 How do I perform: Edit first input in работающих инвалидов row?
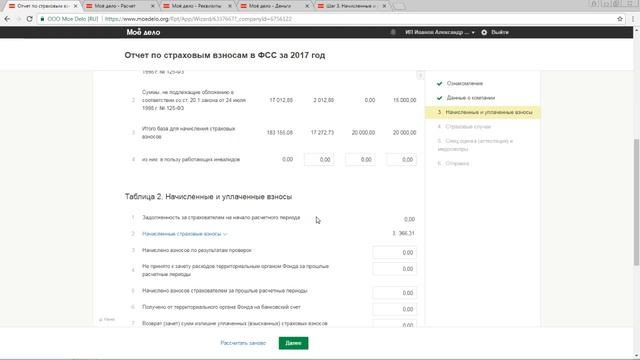tap(319, 160)
